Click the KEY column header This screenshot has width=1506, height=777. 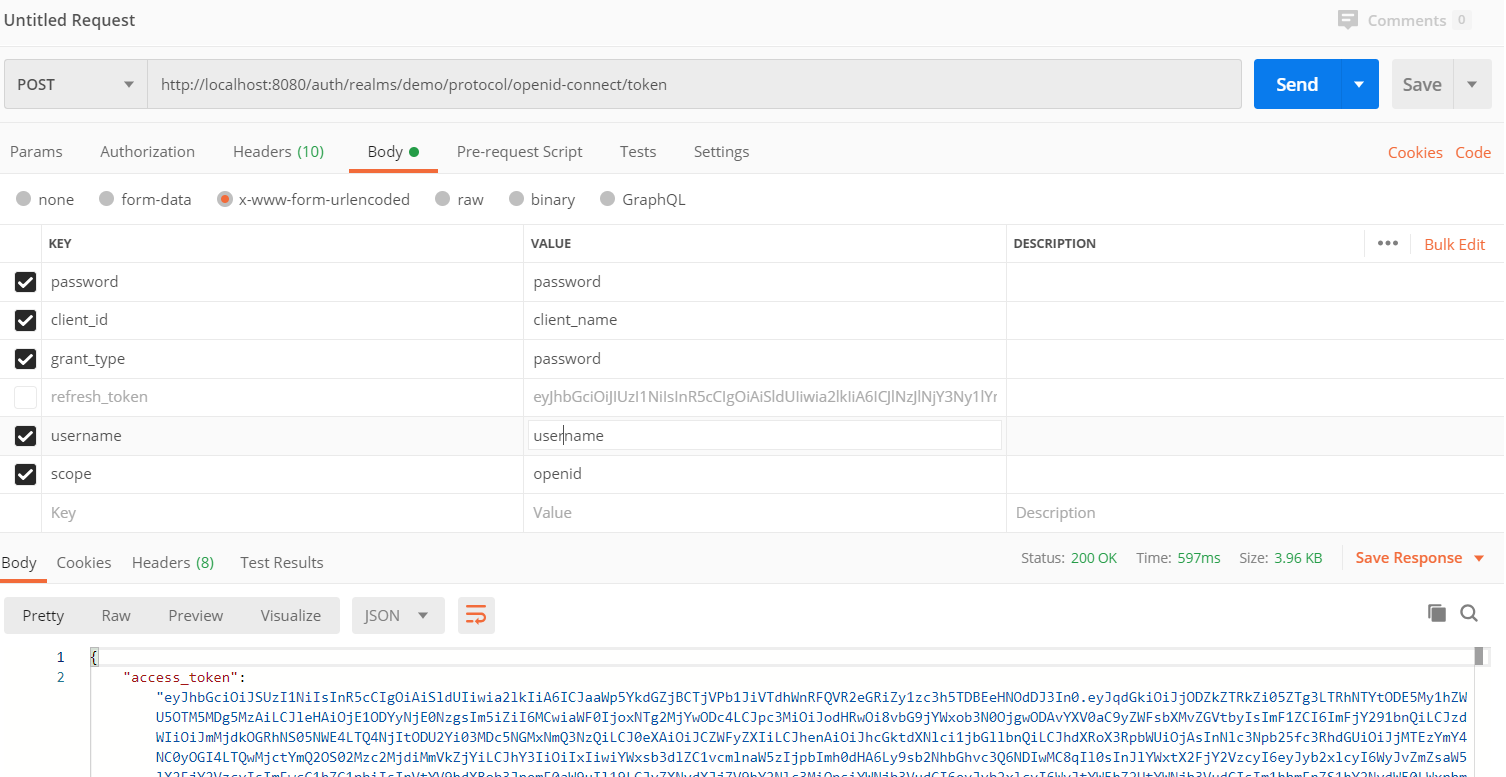(60, 244)
